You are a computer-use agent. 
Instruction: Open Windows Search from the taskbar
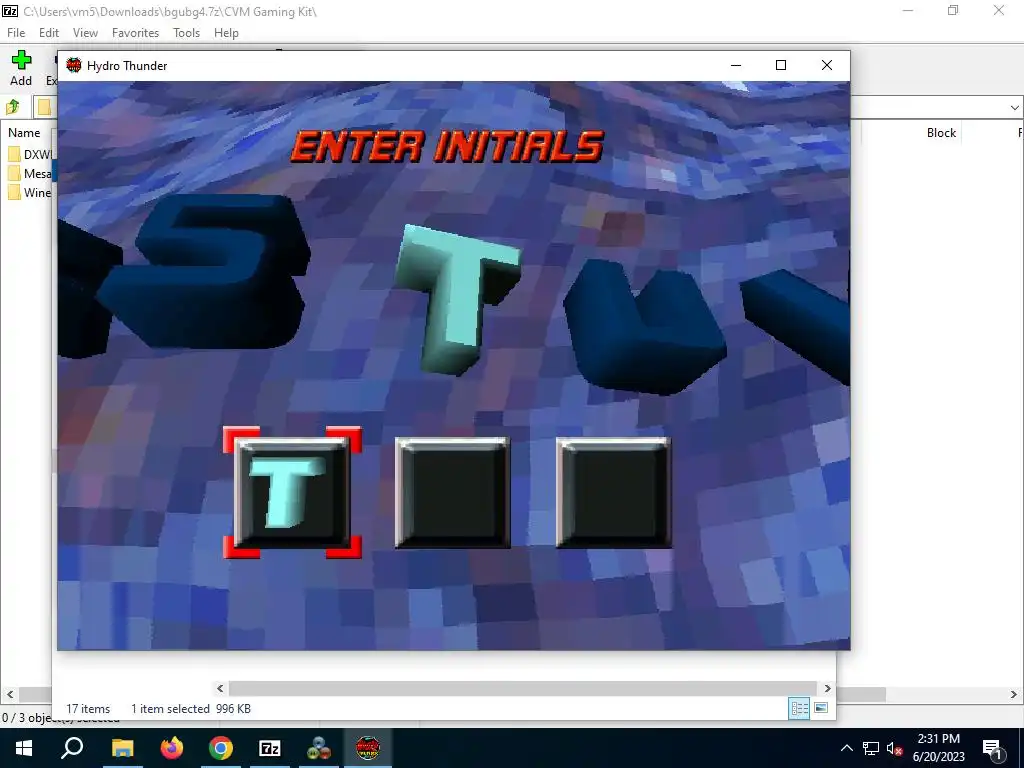[x=72, y=748]
